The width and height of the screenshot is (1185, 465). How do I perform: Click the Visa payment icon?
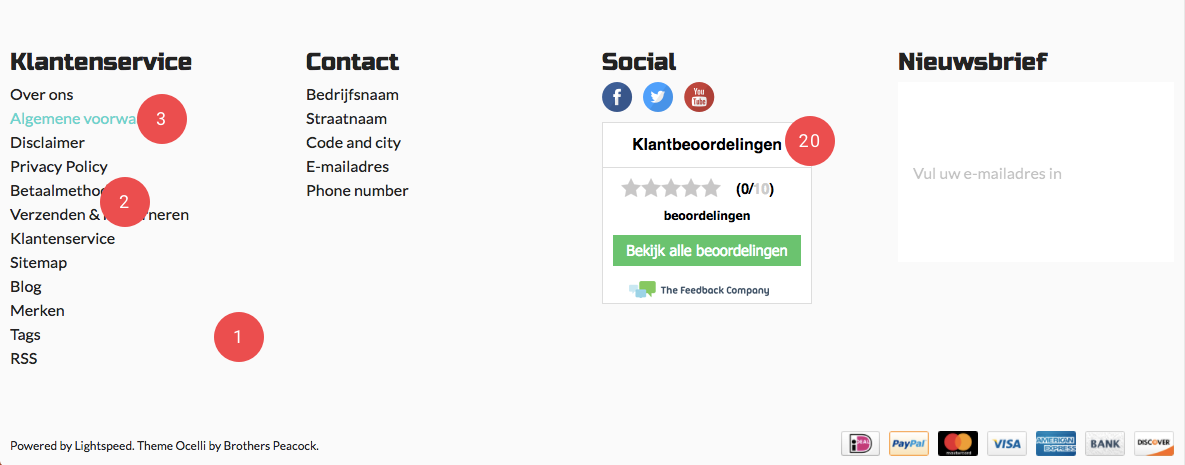tap(1007, 443)
